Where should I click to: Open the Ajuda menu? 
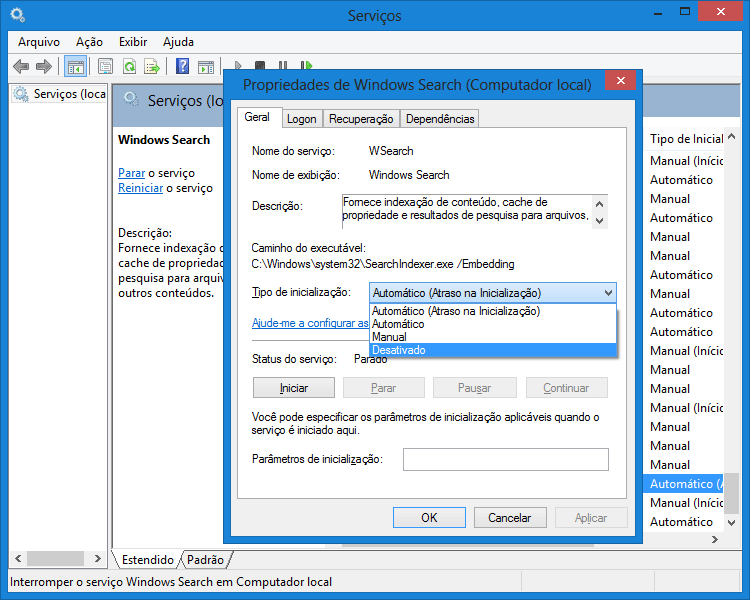[x=178, y=42]
